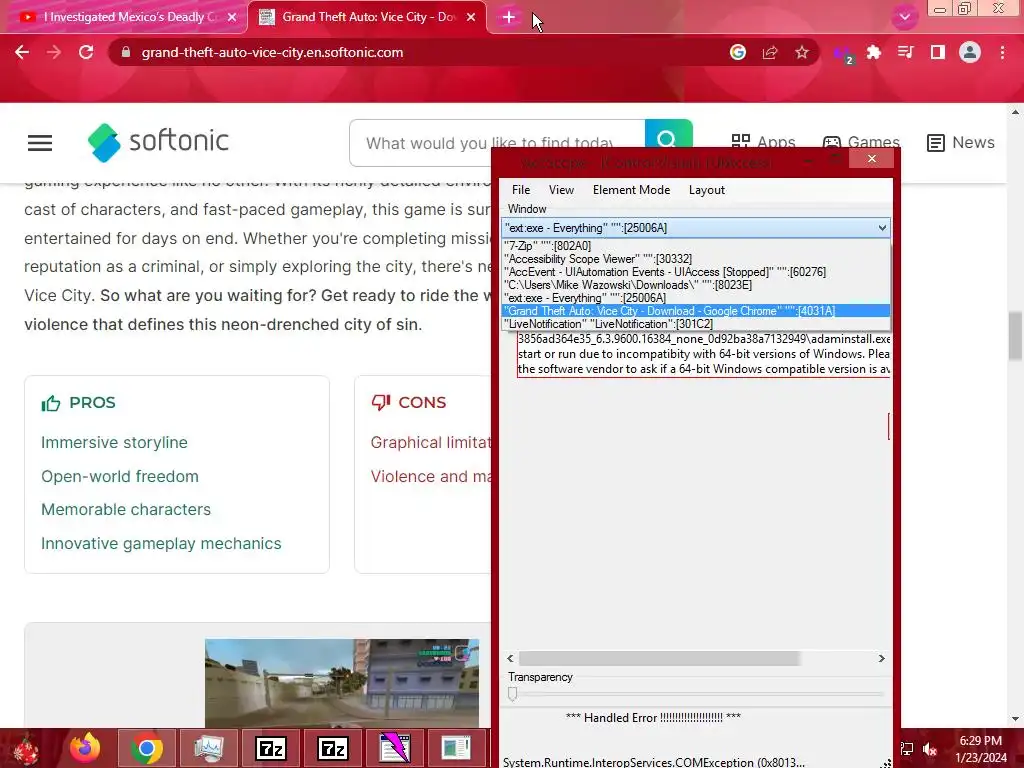This screenshot has width=1024, height=768.
Task: Click "Innovative gameplay mechanics" text
Action: pos(161,543)
